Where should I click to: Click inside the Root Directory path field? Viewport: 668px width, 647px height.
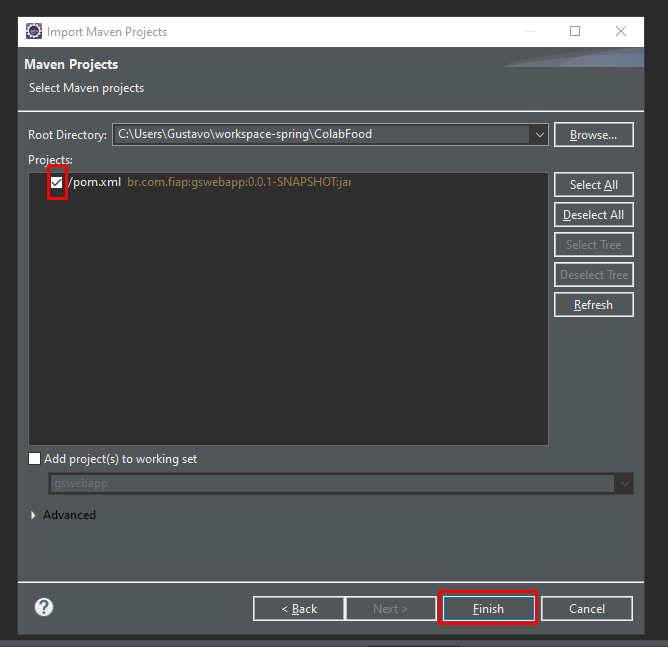[x=322, y=135]
